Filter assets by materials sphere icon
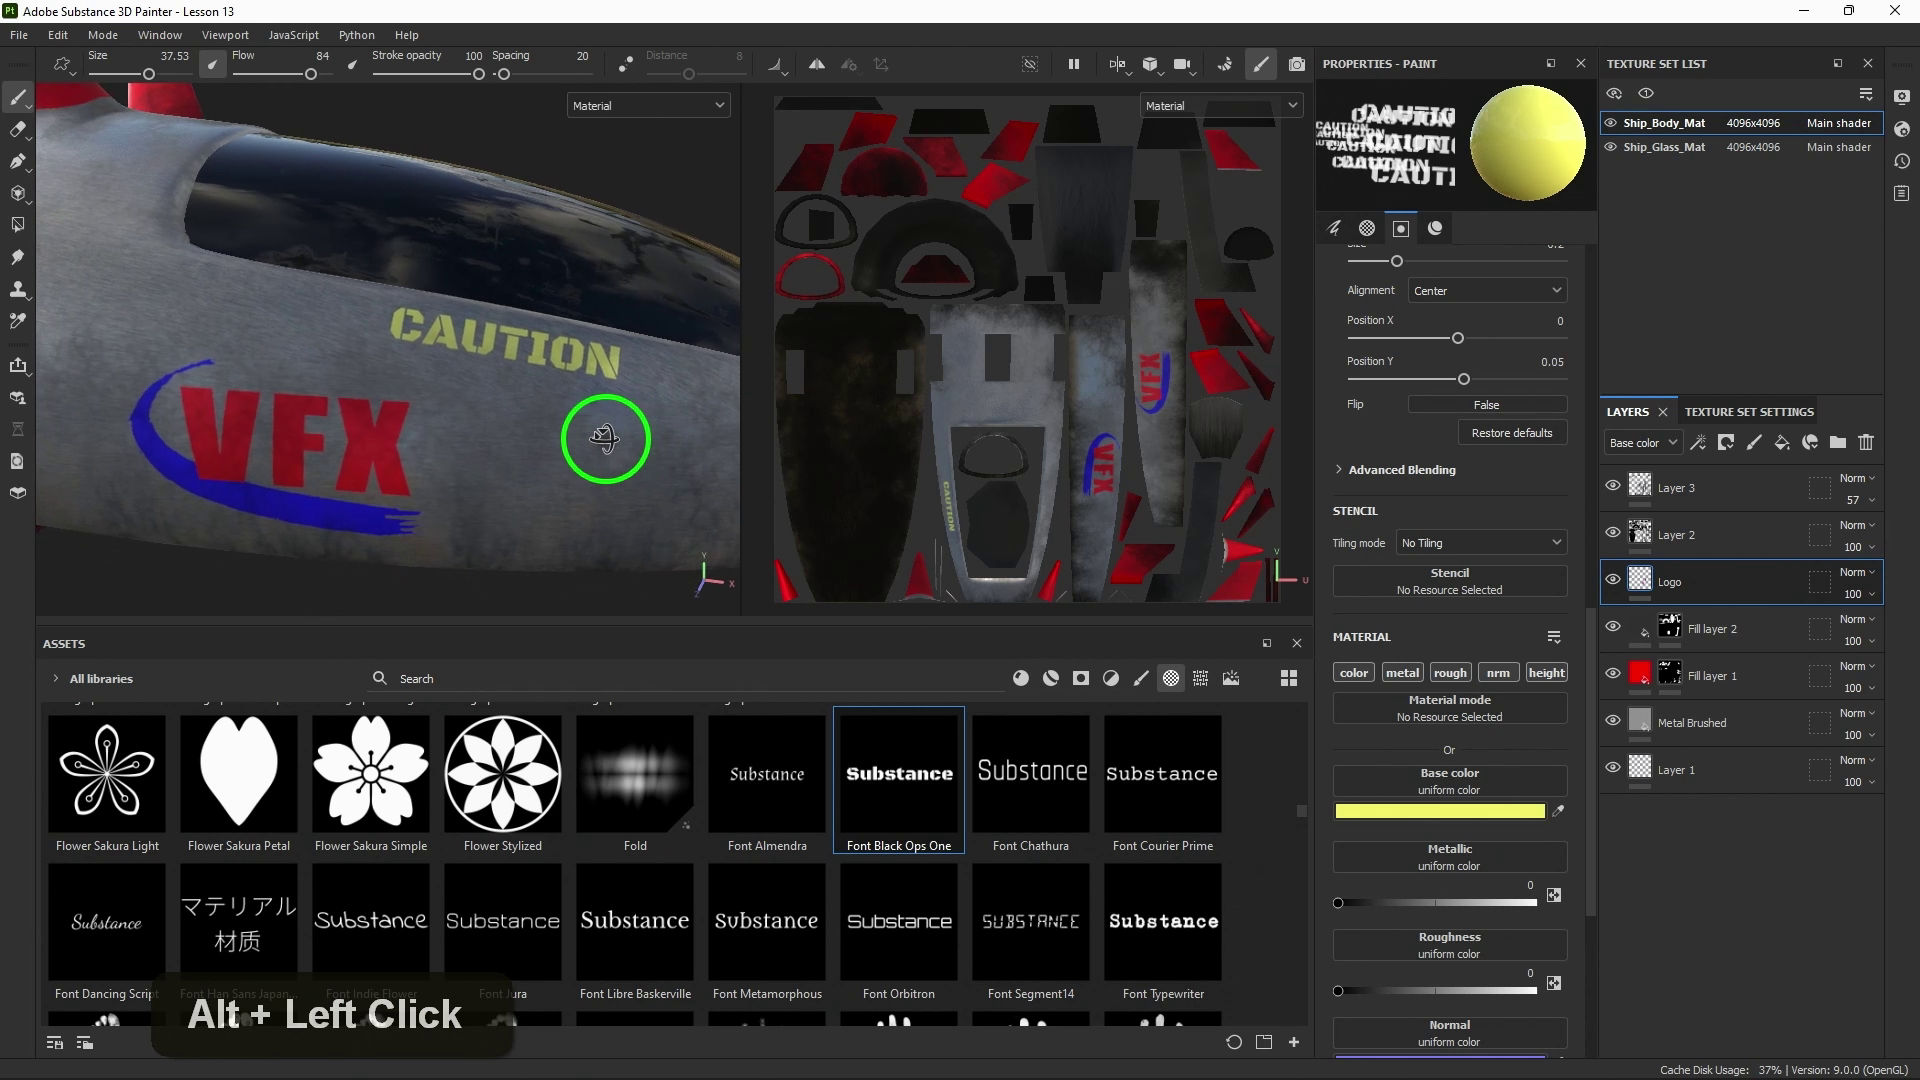Image resolution: width=1920 pixels, height=1080 pixels. (x=1021, y=678)
